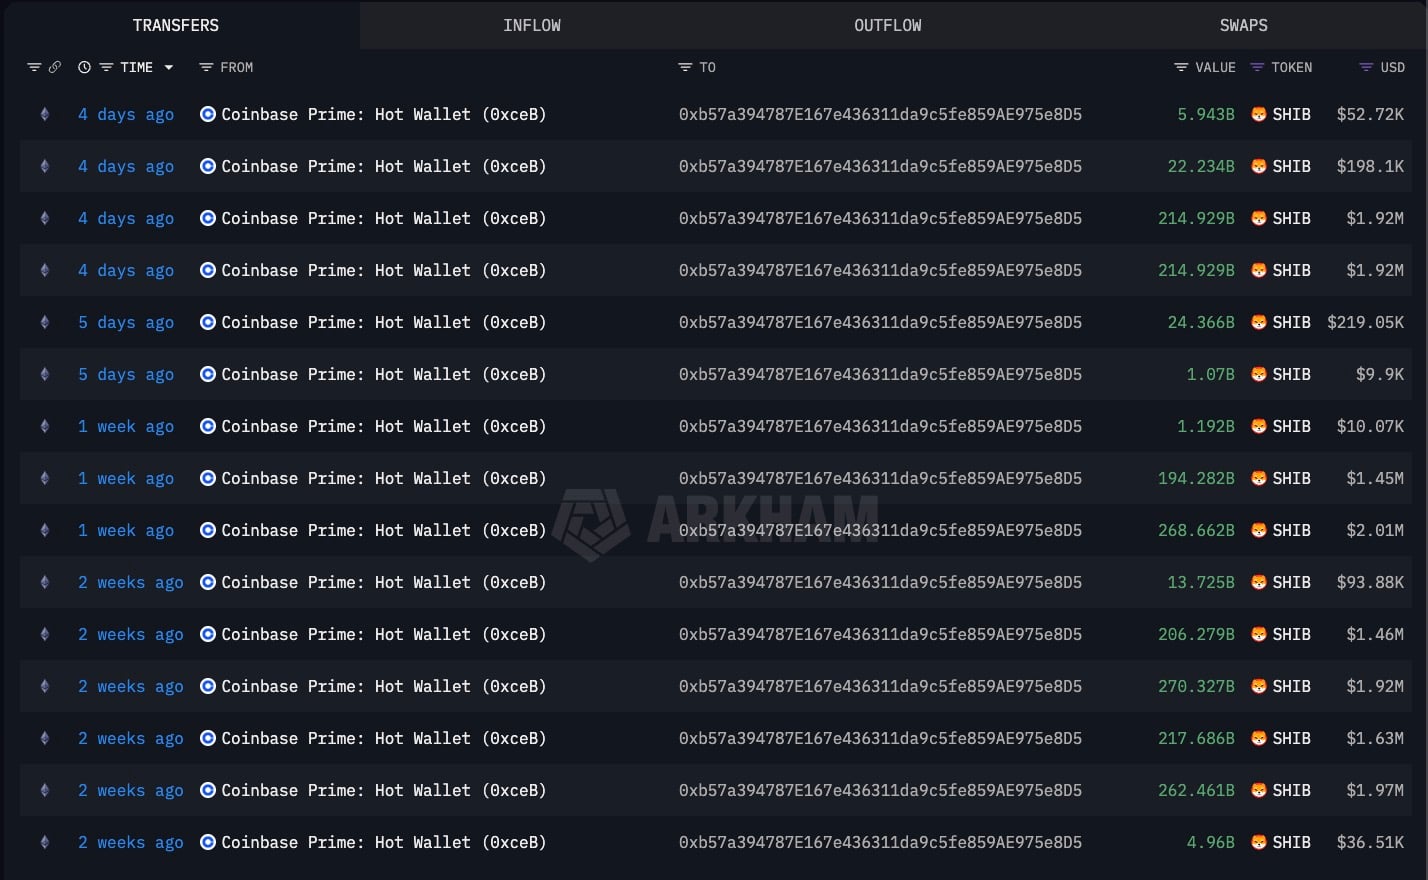Open Coinbase Prime Hot Wallet in $219.05K row
This screenshot has height=880, width=1428.
[x=383, y=322]
